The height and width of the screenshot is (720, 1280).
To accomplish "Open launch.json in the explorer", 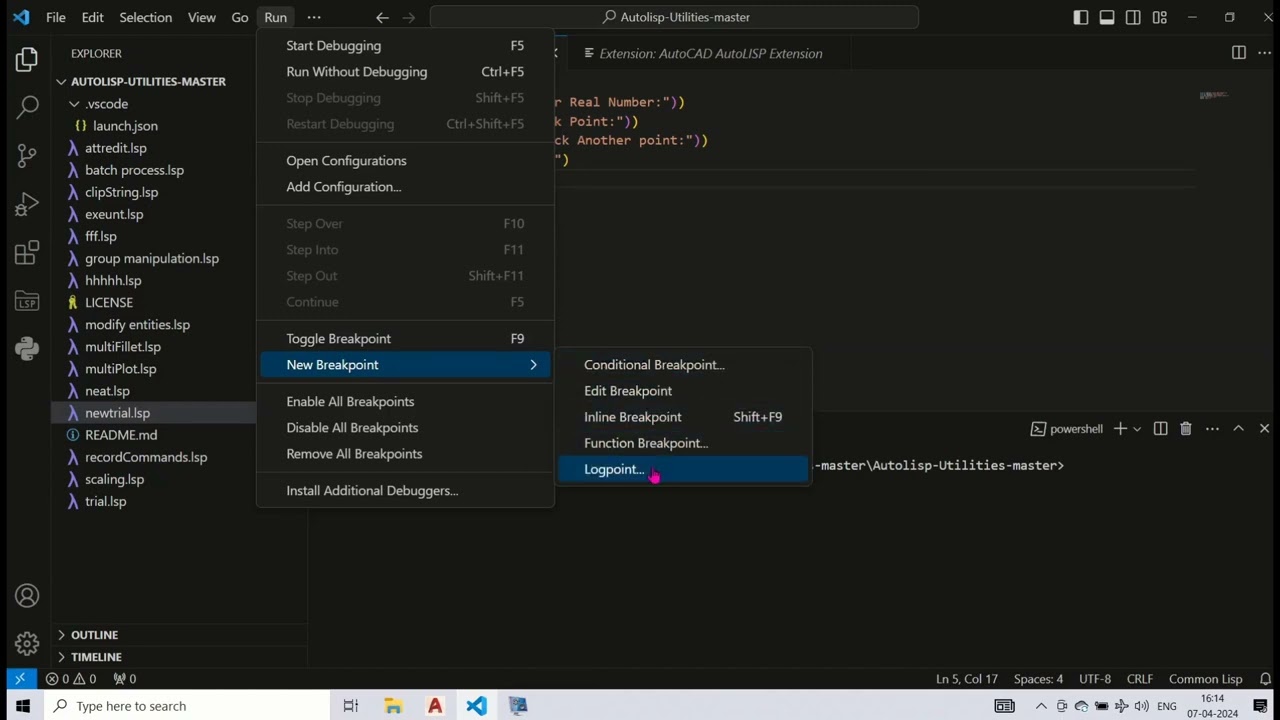I will pyautogui.click(x=125, y=126).
